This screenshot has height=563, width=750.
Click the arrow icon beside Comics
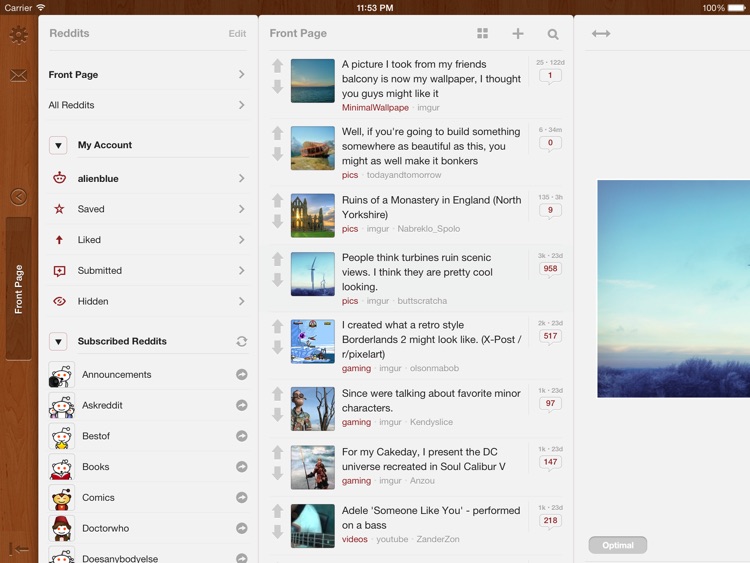pyautogui.click(x=242, y=497)
